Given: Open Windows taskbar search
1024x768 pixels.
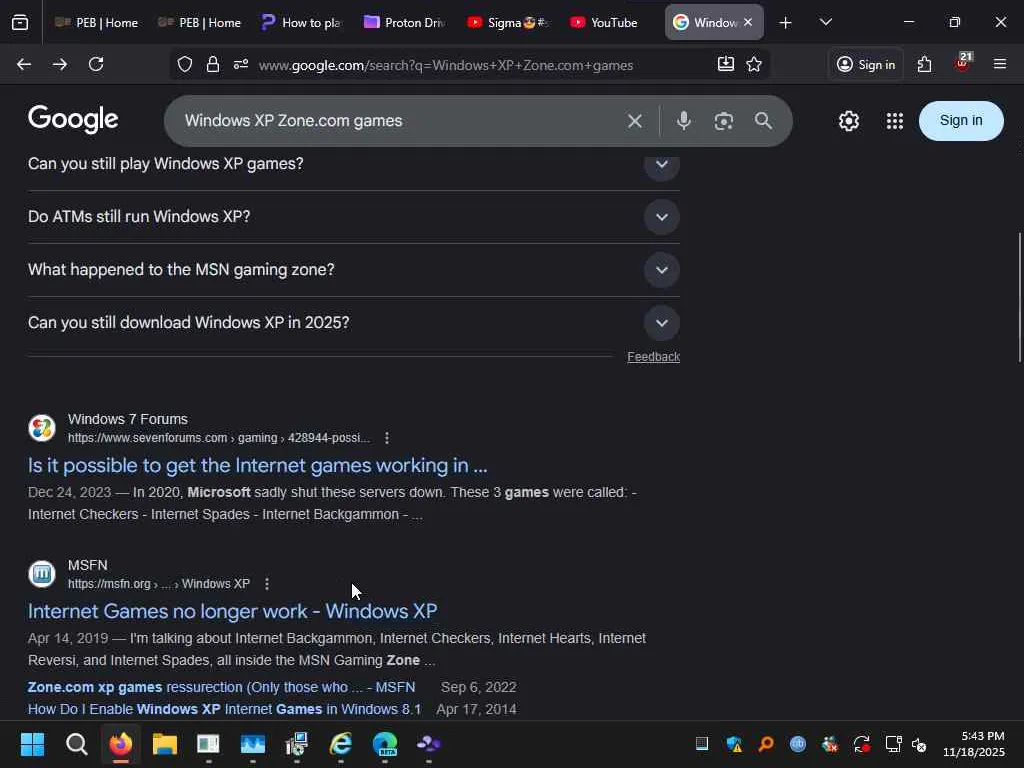Looking at the screenshot, I should [76, 744].
